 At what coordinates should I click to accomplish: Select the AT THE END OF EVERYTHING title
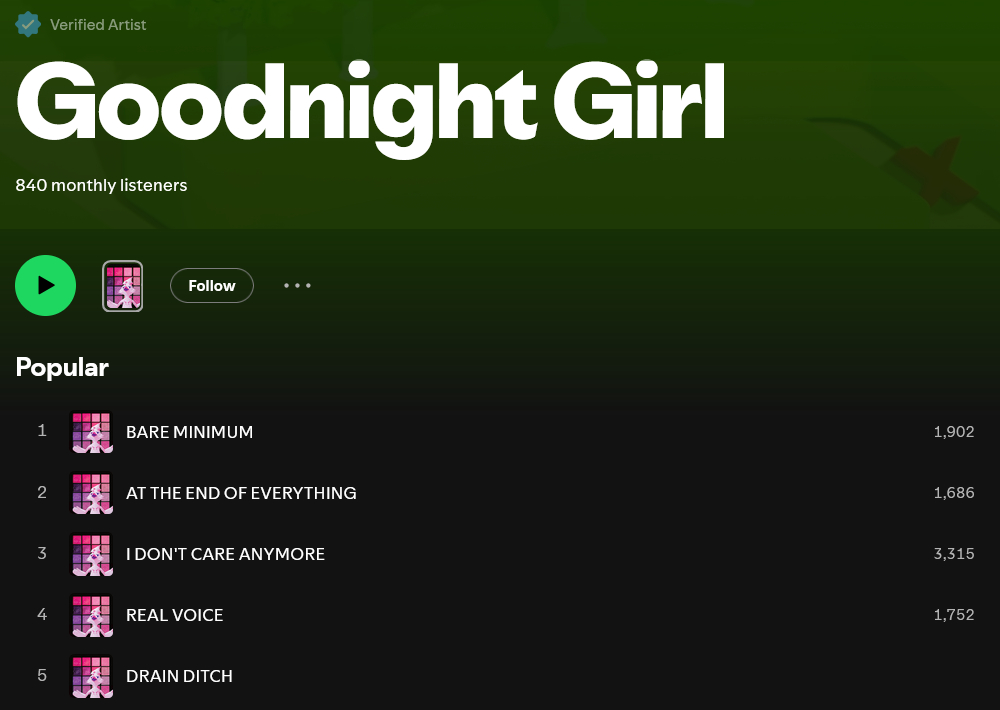click(x=241, y=493)
